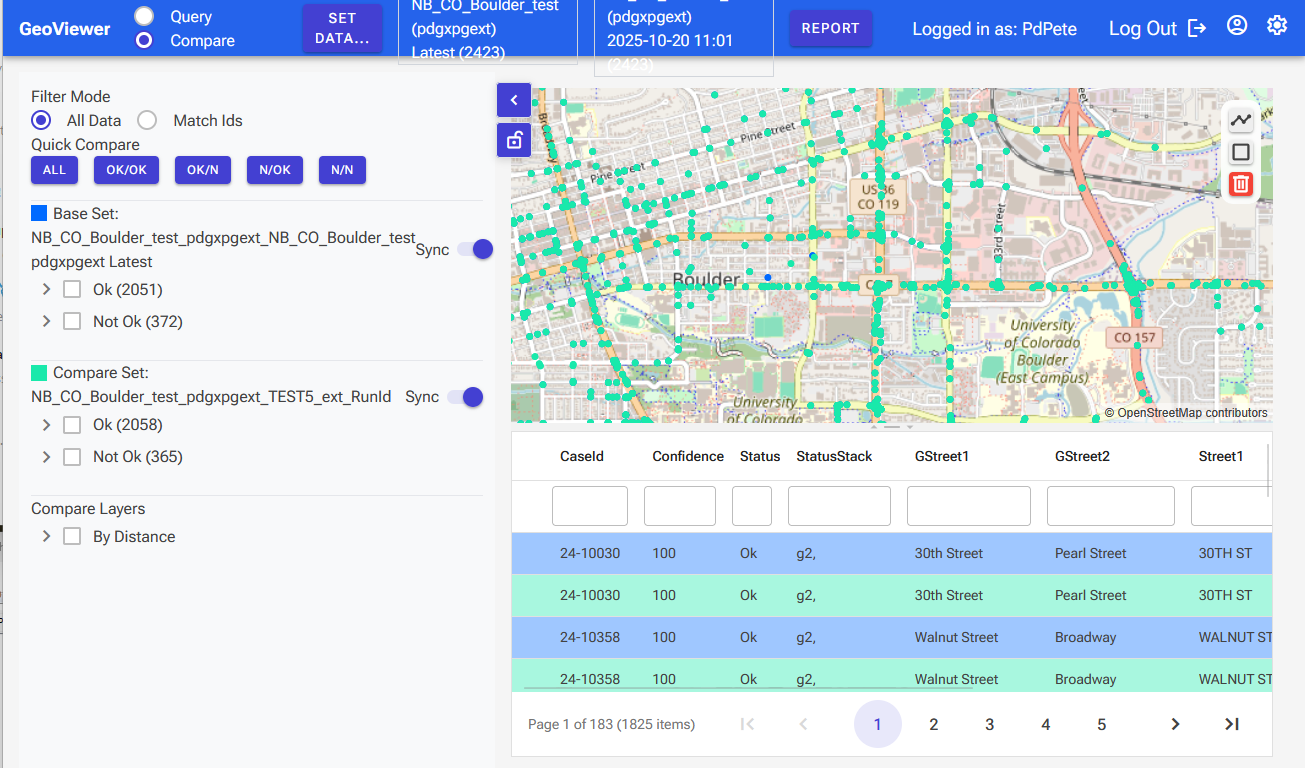Select the polyline draw tool on the map

click(x=1241, y=120)
